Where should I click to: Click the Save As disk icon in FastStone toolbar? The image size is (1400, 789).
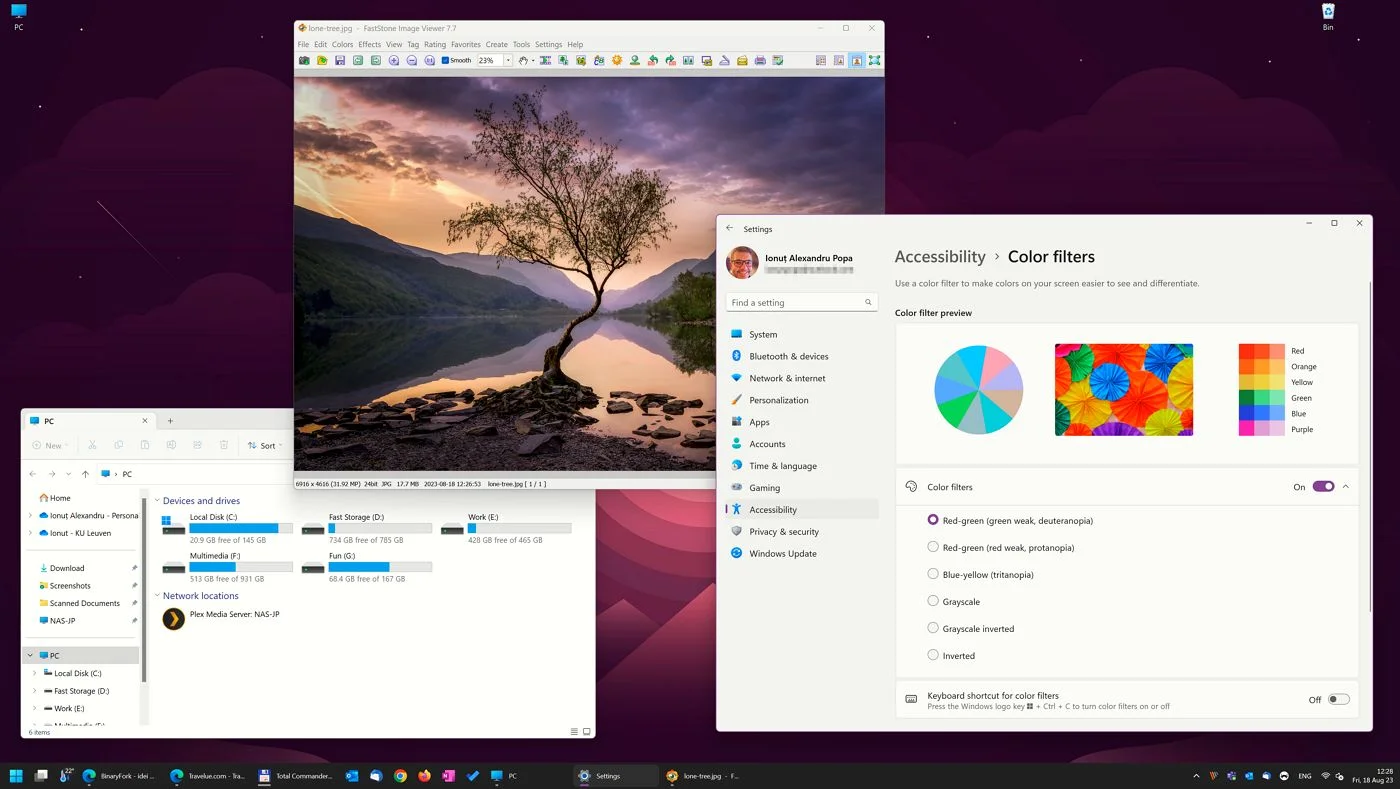coord(340,60)
